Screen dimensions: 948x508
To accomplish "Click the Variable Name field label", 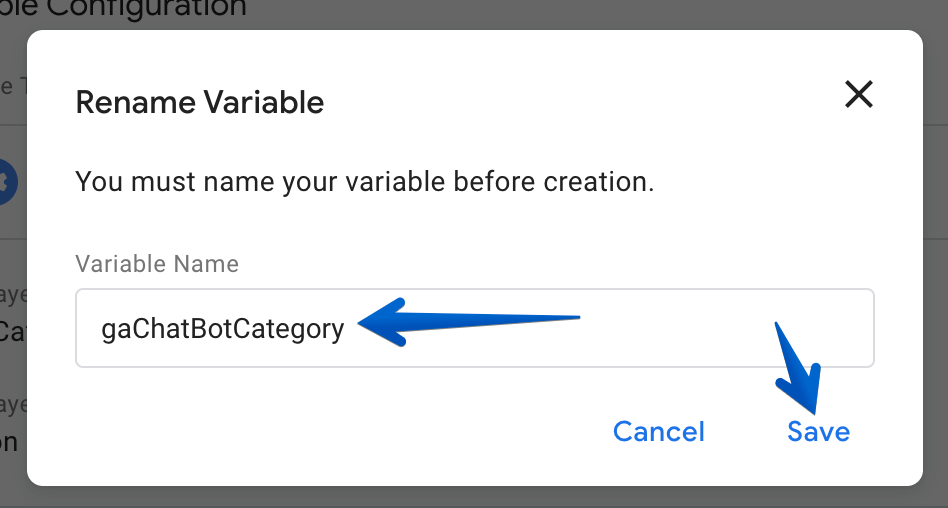I will click(x=157, y=264).
